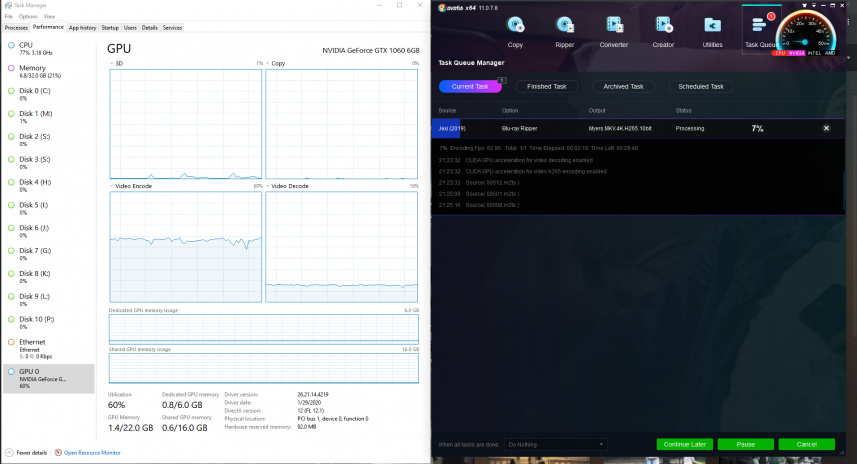Viewport: 857px width, 464px height.
Task: Select the Current Task tab
Action: (470, 86)
